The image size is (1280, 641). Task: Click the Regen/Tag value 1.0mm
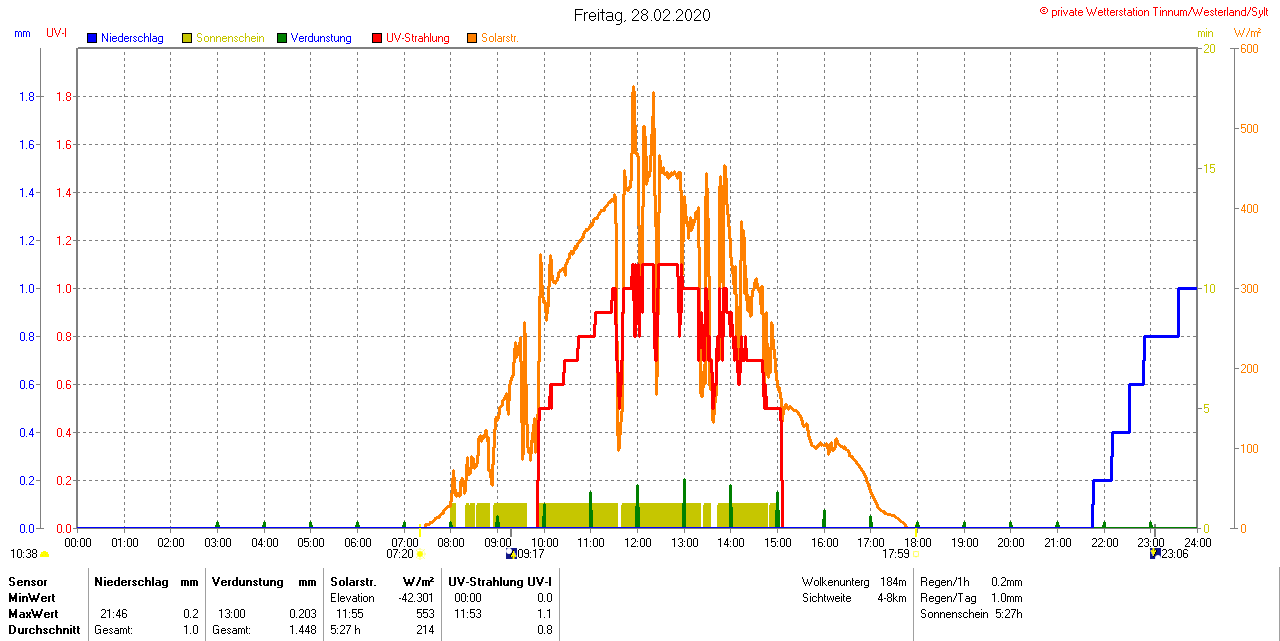(x=1007, y=598)
